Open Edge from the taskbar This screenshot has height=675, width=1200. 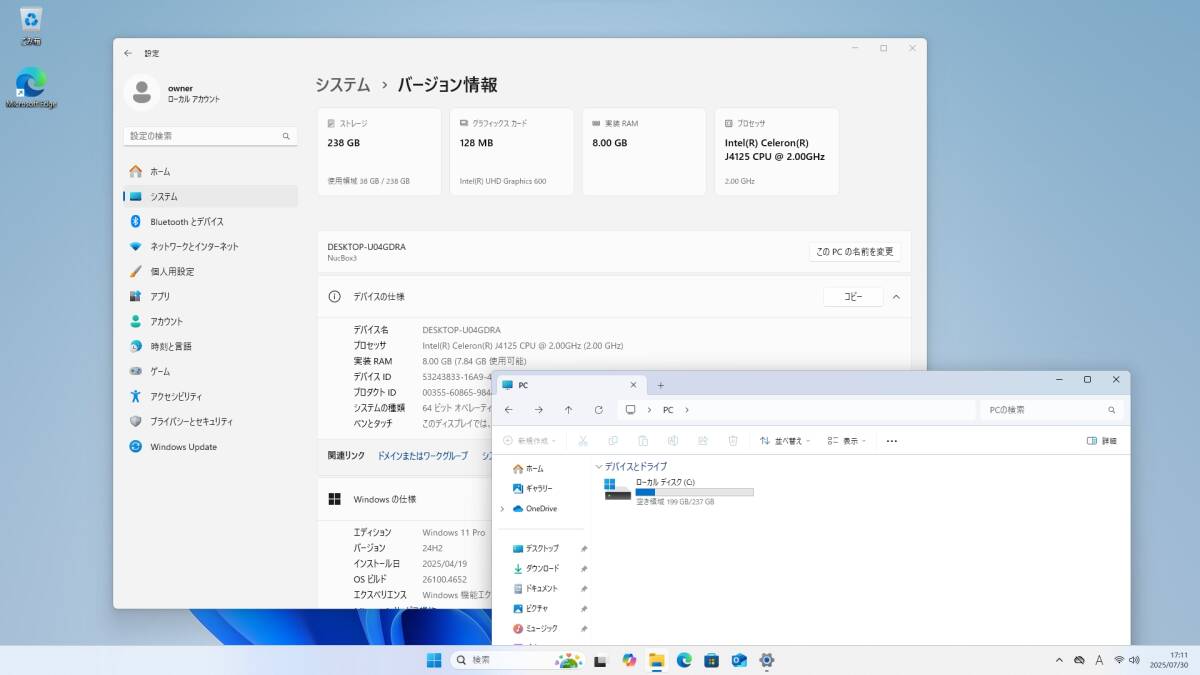[684, 660]
